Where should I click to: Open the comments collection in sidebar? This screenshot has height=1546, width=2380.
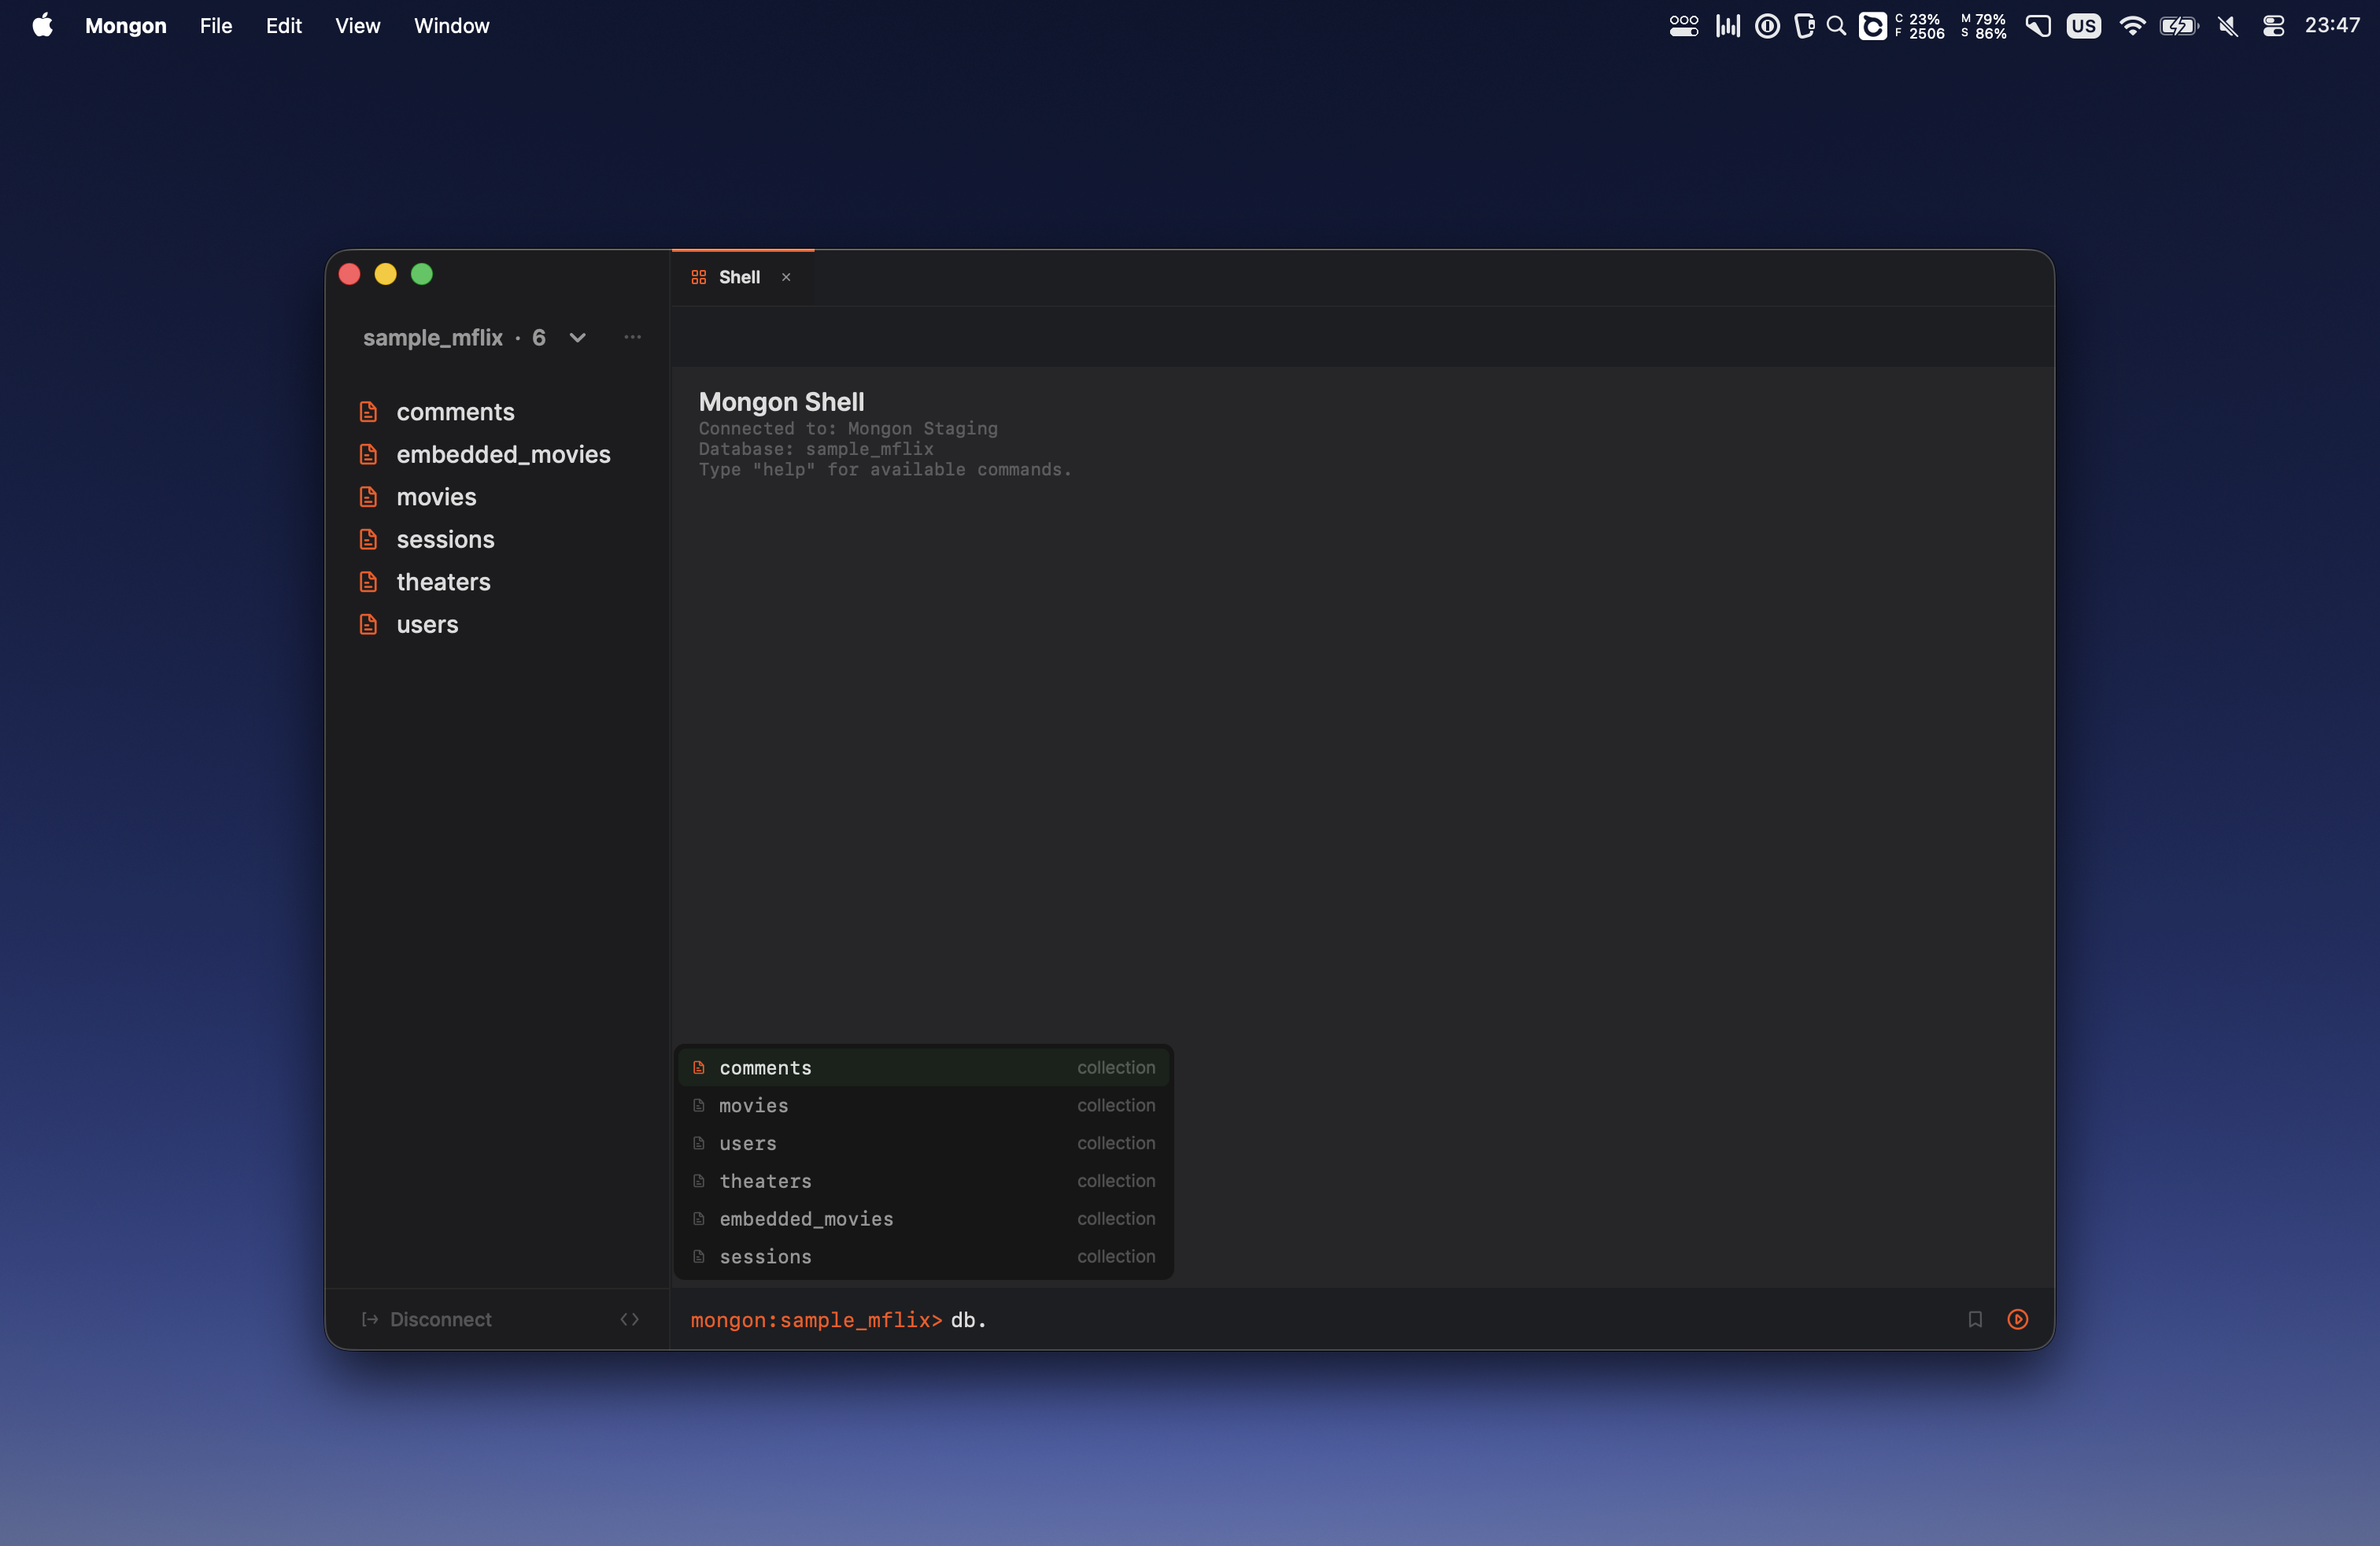(x=455, y=412)
